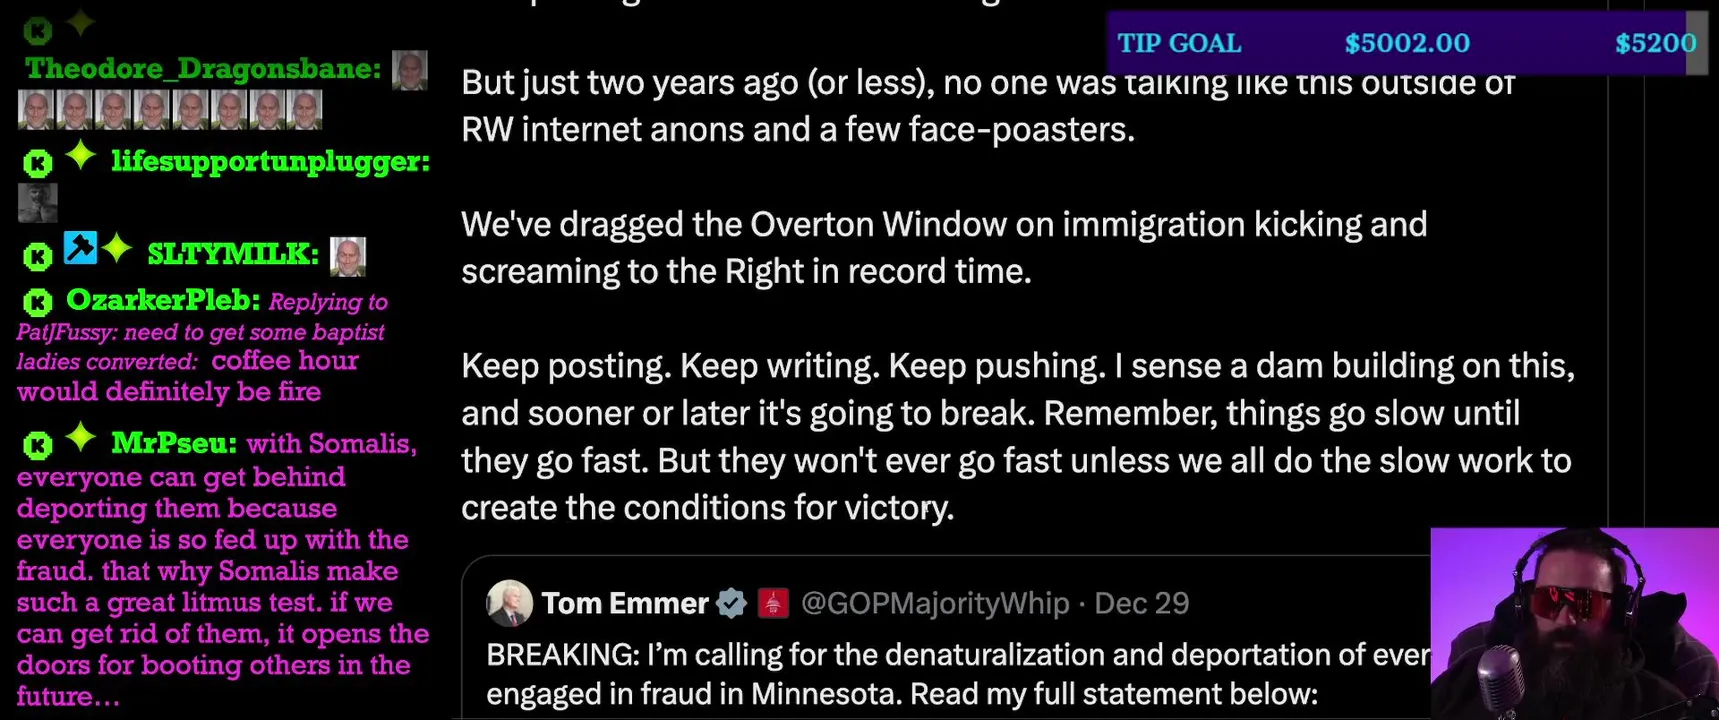Screen dimensions: 1719x720
Task: Click the green Kick badge beside lifesupportunplugger
Action: [38, 163]
